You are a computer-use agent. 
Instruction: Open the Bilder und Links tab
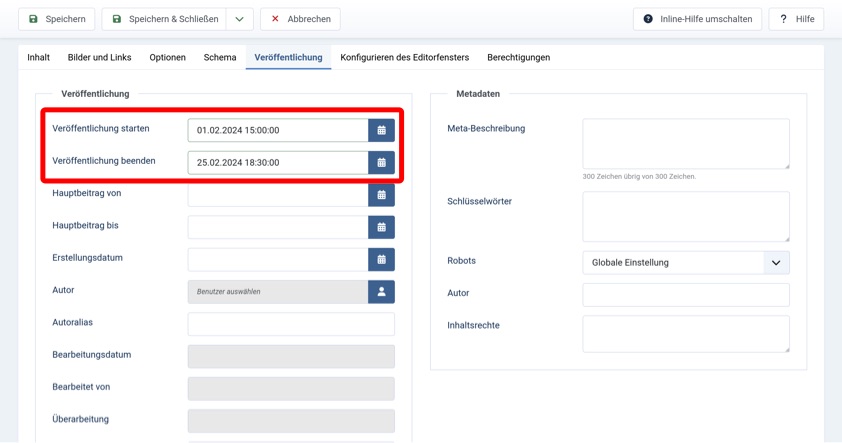coord(99,57)
